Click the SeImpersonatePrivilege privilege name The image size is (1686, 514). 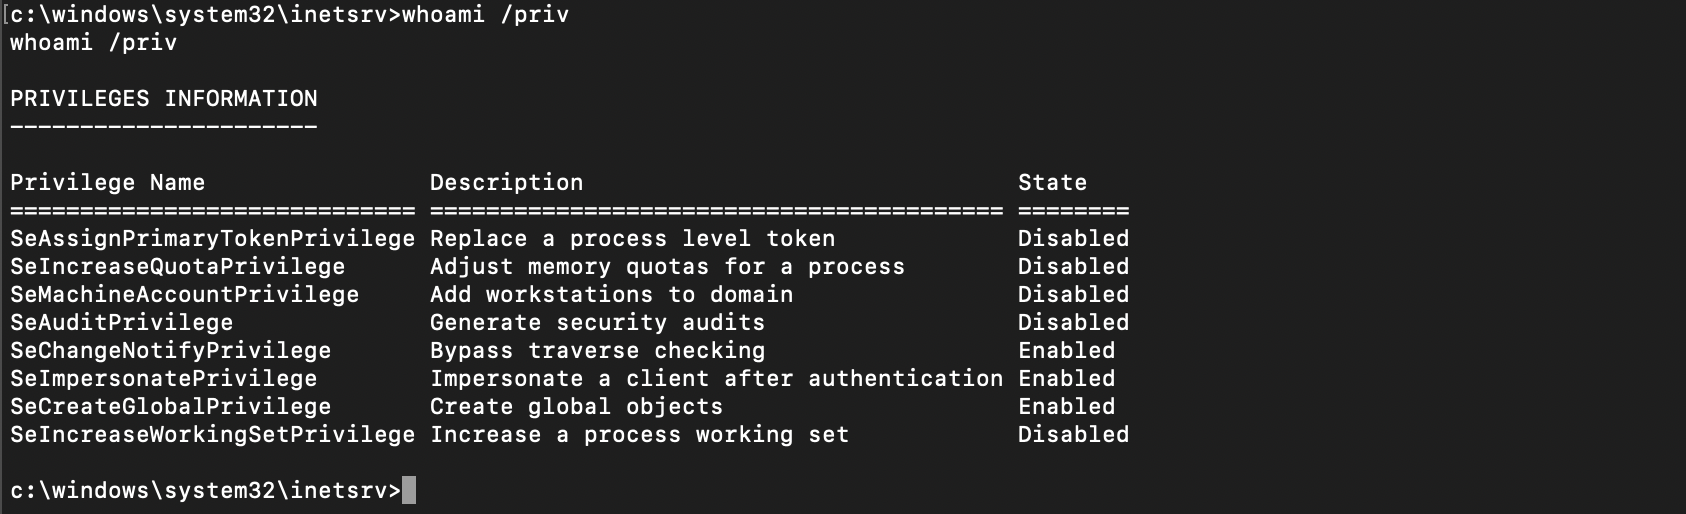click(x=164, y=379)
